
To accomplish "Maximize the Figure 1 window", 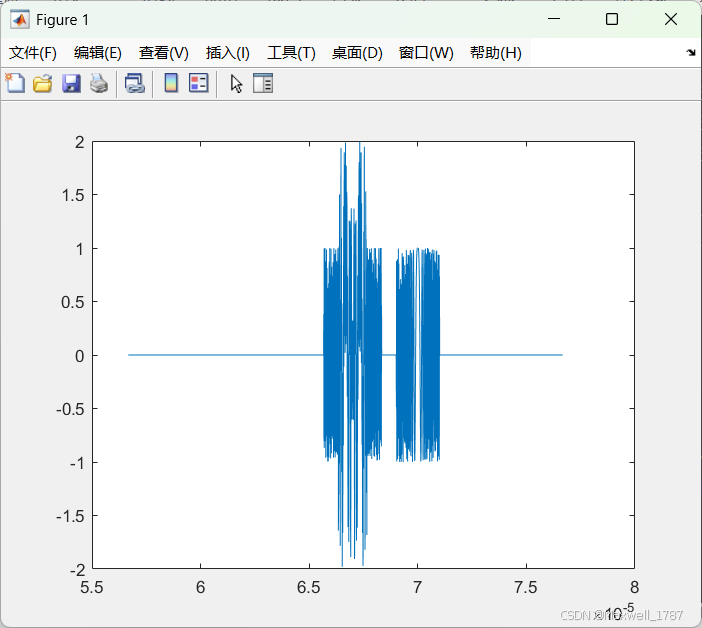I will (x=612, y=19).
